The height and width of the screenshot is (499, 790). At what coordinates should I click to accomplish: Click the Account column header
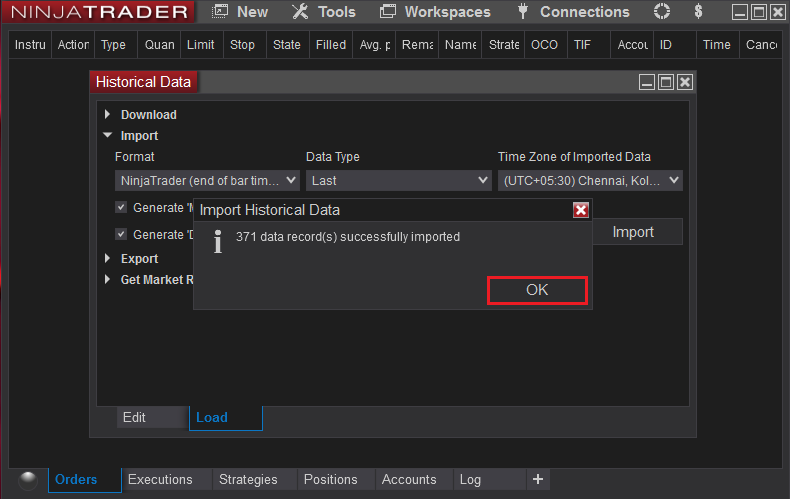632,45
